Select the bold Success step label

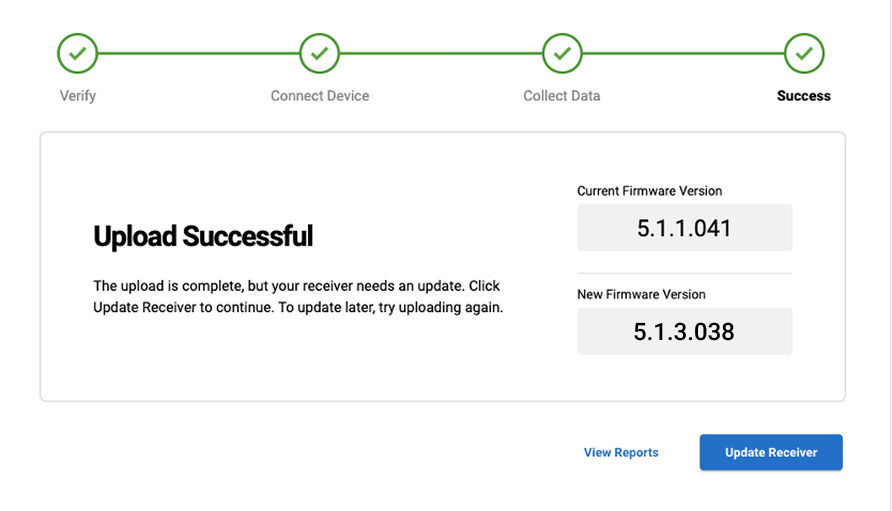click(804, 96)
